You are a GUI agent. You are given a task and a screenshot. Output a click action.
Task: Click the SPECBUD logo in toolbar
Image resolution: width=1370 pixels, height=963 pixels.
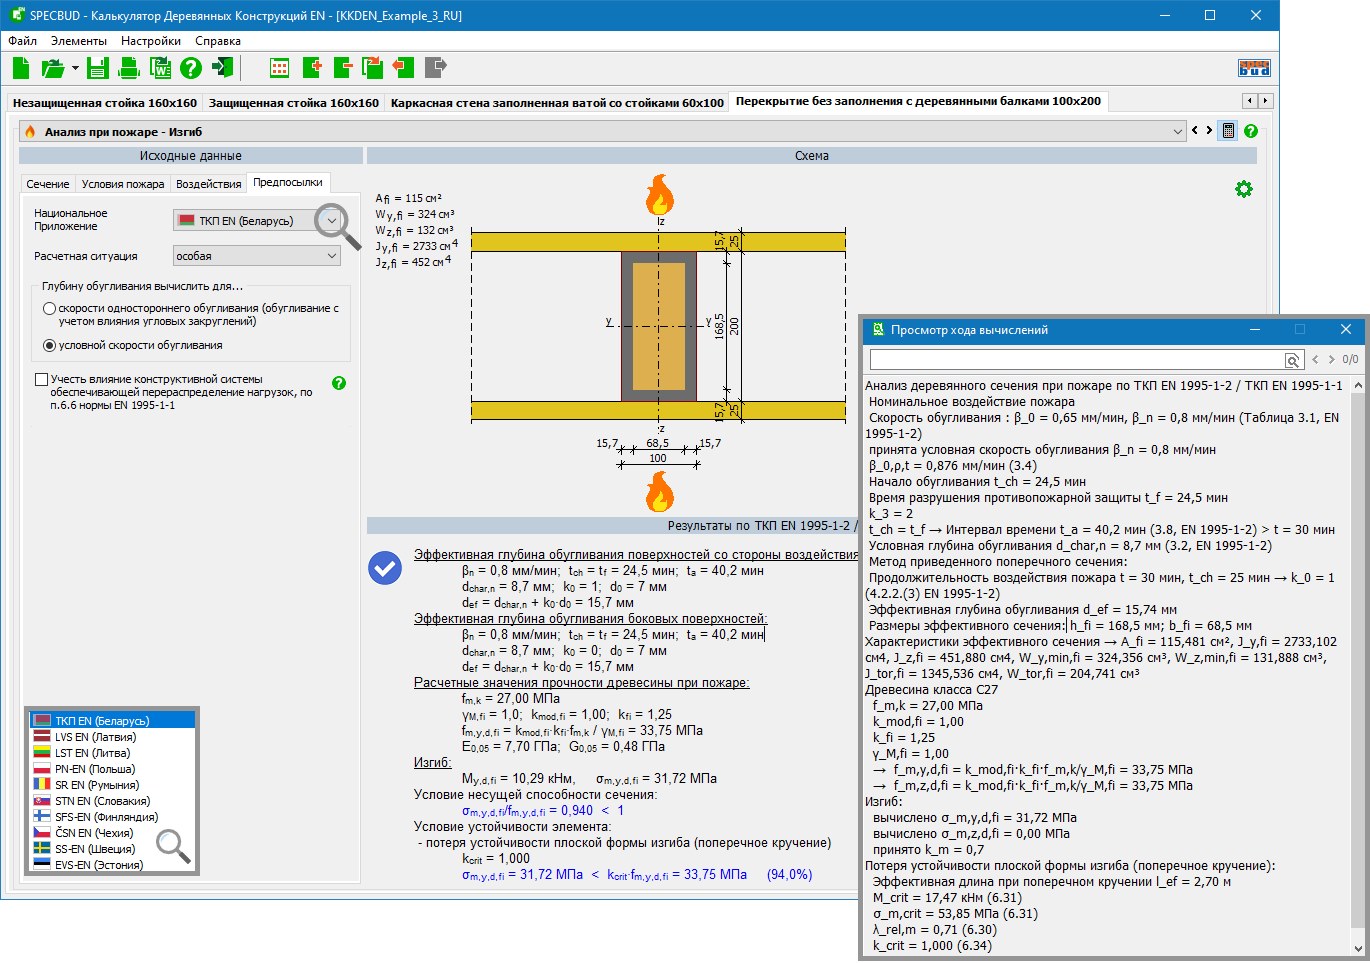(x=1253, y=68)
